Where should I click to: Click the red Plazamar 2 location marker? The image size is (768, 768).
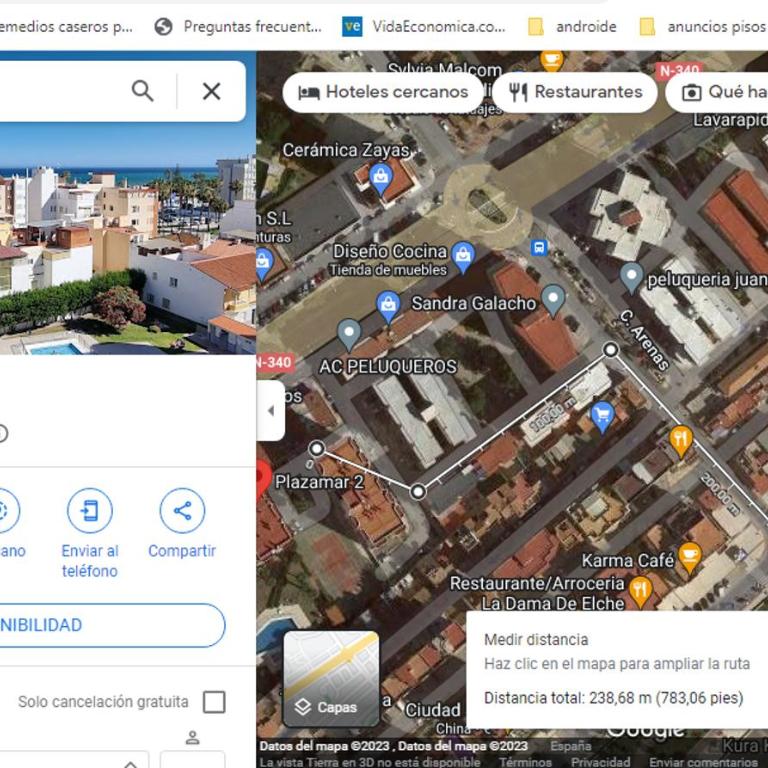[x=264, y=479]
